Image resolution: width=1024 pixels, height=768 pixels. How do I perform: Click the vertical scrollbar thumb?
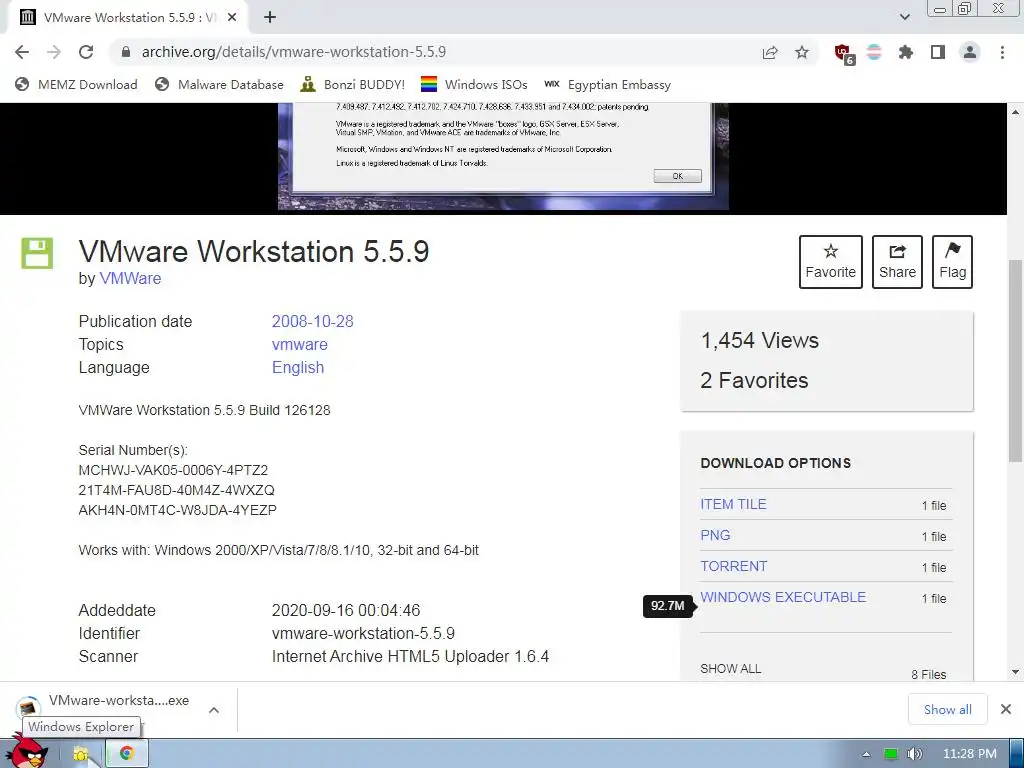point(1016,360)
